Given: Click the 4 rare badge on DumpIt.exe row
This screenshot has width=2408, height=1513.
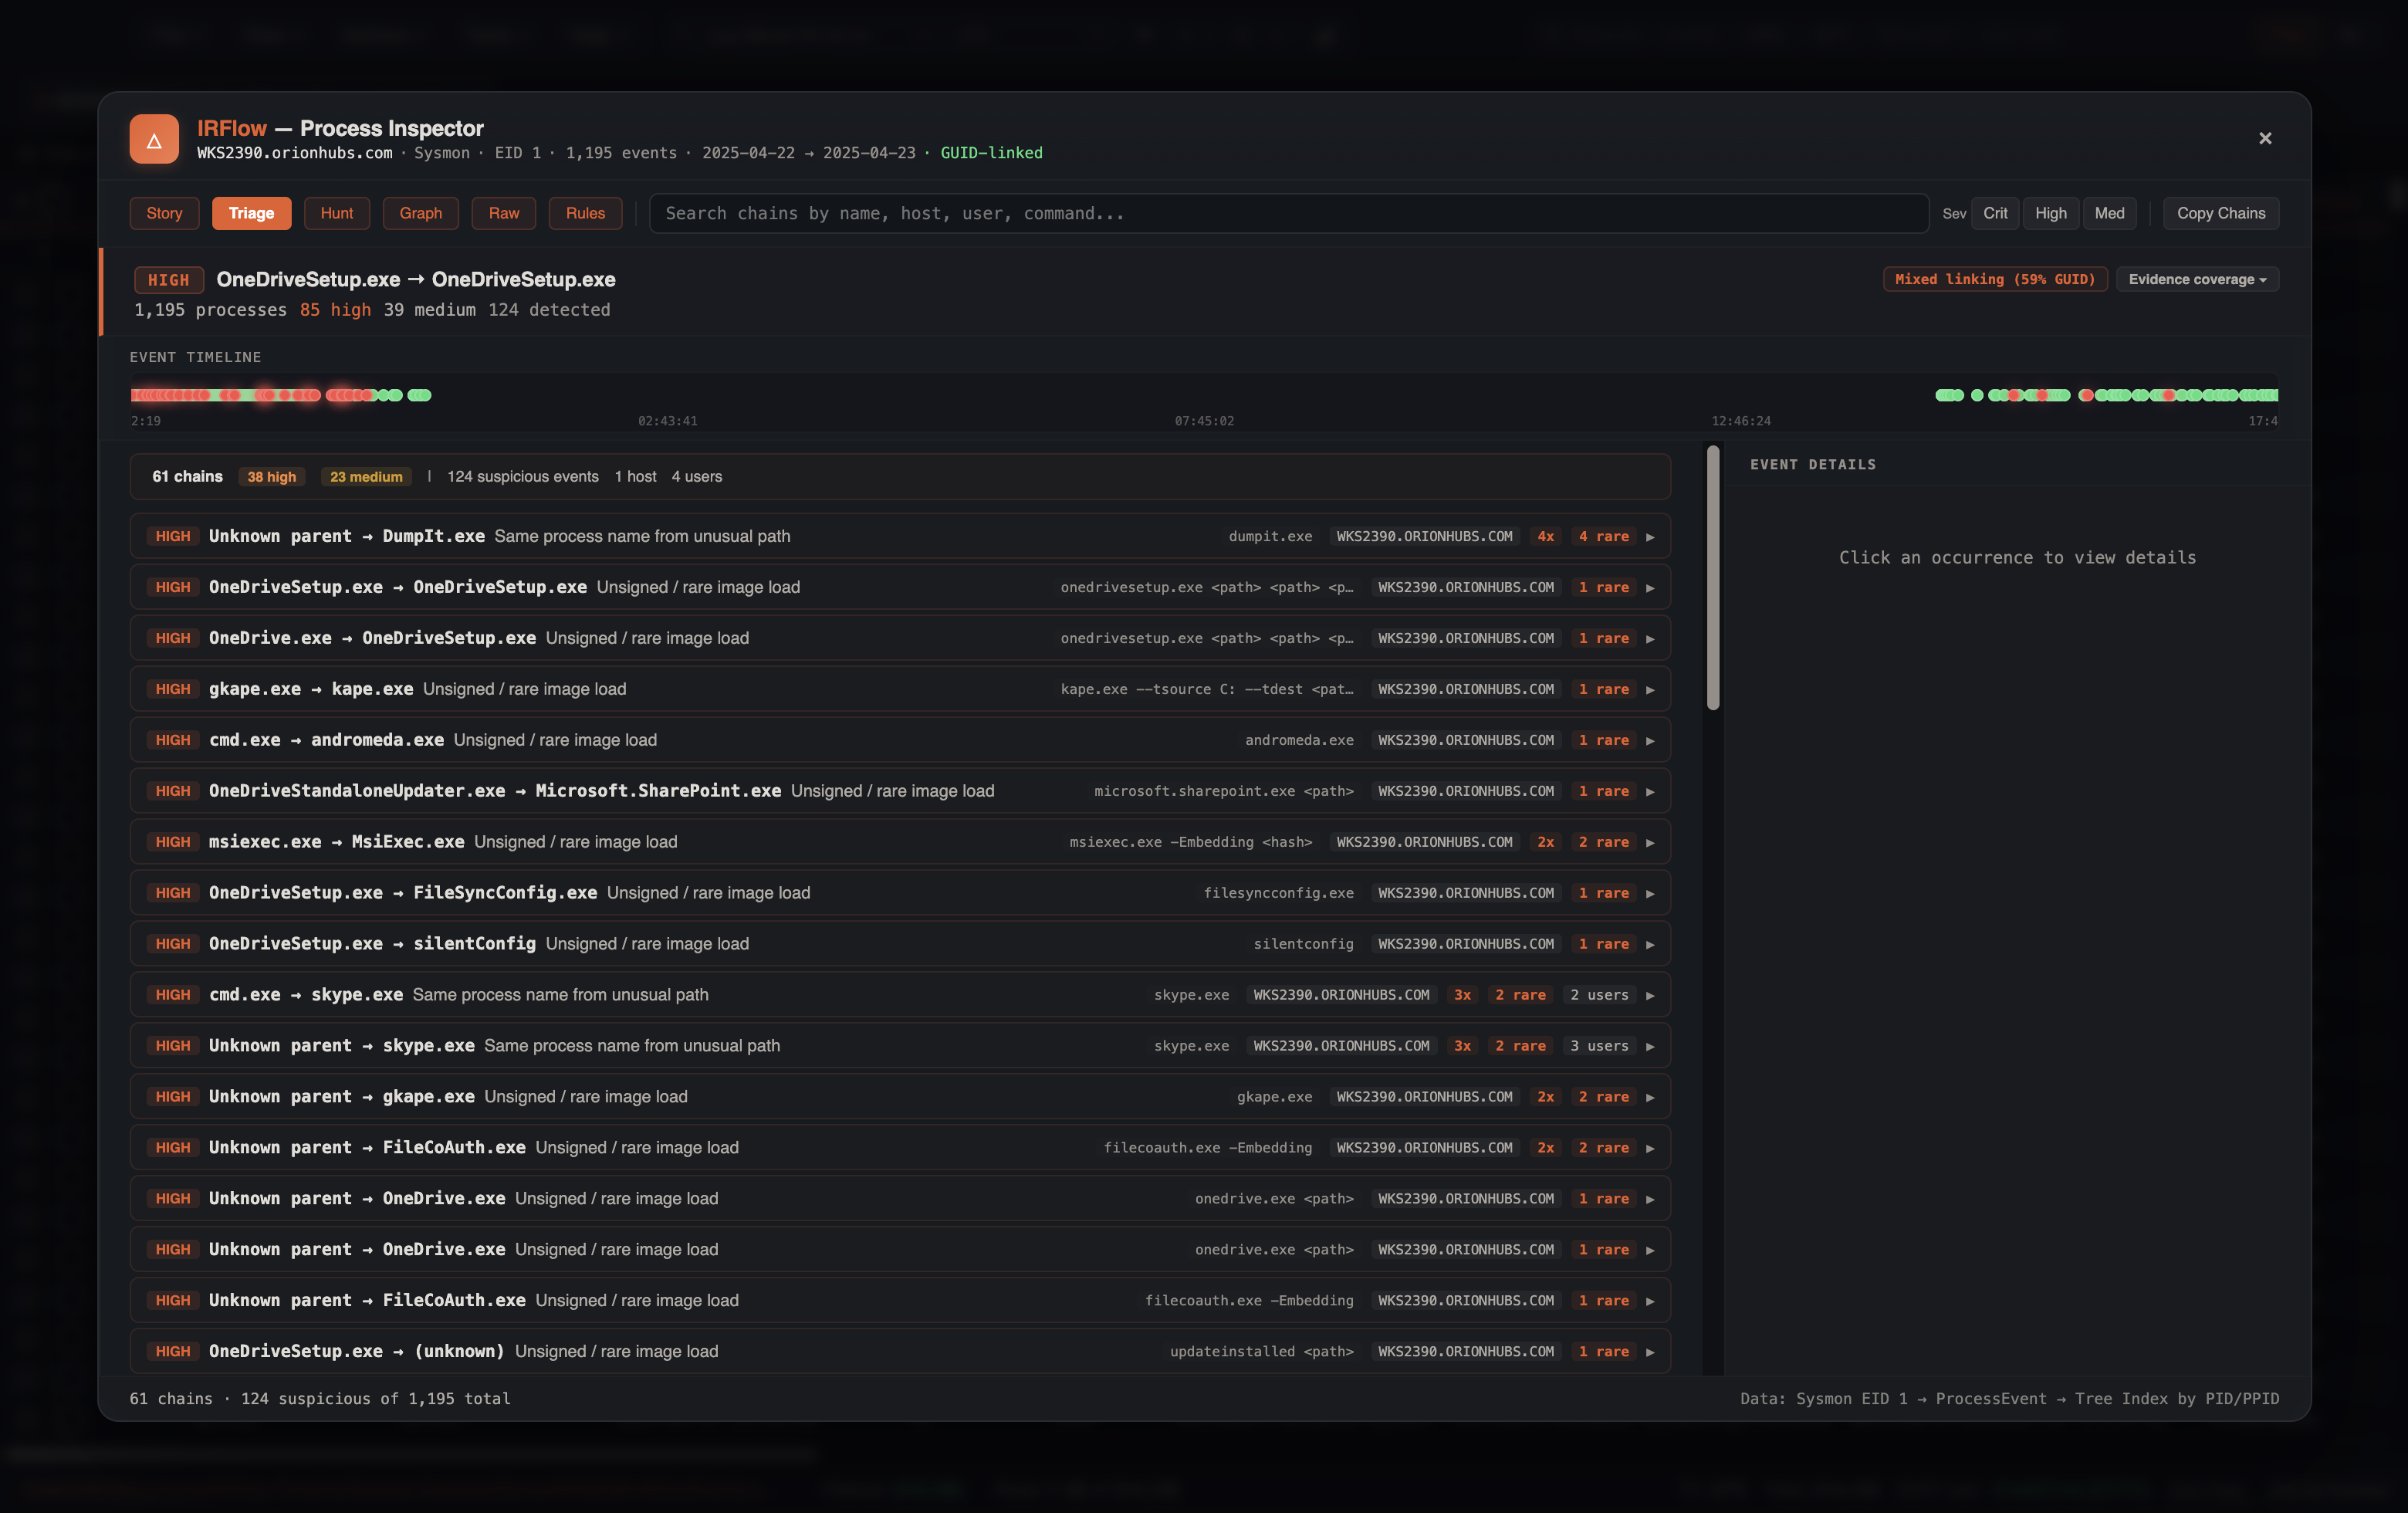Looking at the screenshot, I should point(1603,537).
